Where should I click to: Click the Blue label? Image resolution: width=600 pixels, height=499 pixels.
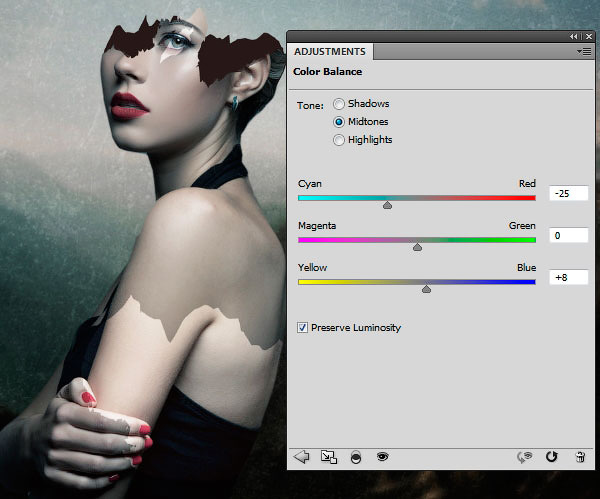click(526, 267)
